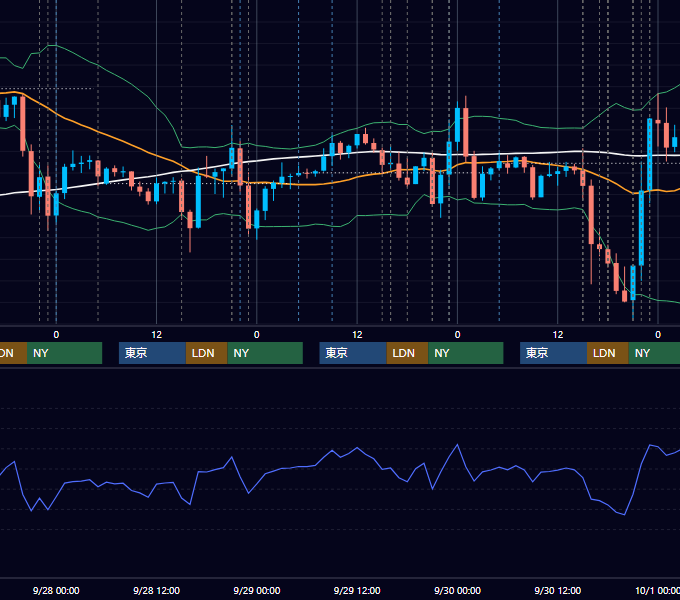680x600 pixels.
Task: Click the hour label 0 above 9/28 00:00
Action: coord(56,335)
